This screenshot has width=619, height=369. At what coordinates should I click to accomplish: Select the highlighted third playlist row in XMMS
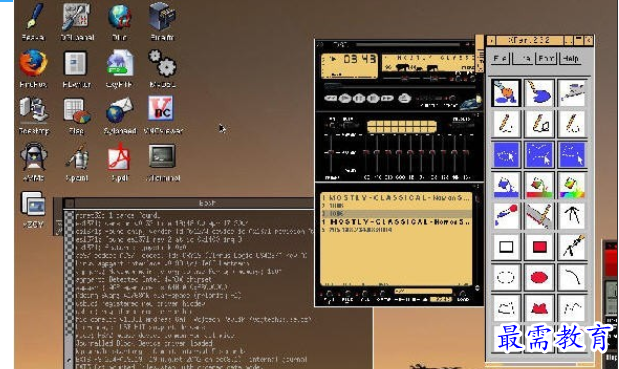coord(396,214)
